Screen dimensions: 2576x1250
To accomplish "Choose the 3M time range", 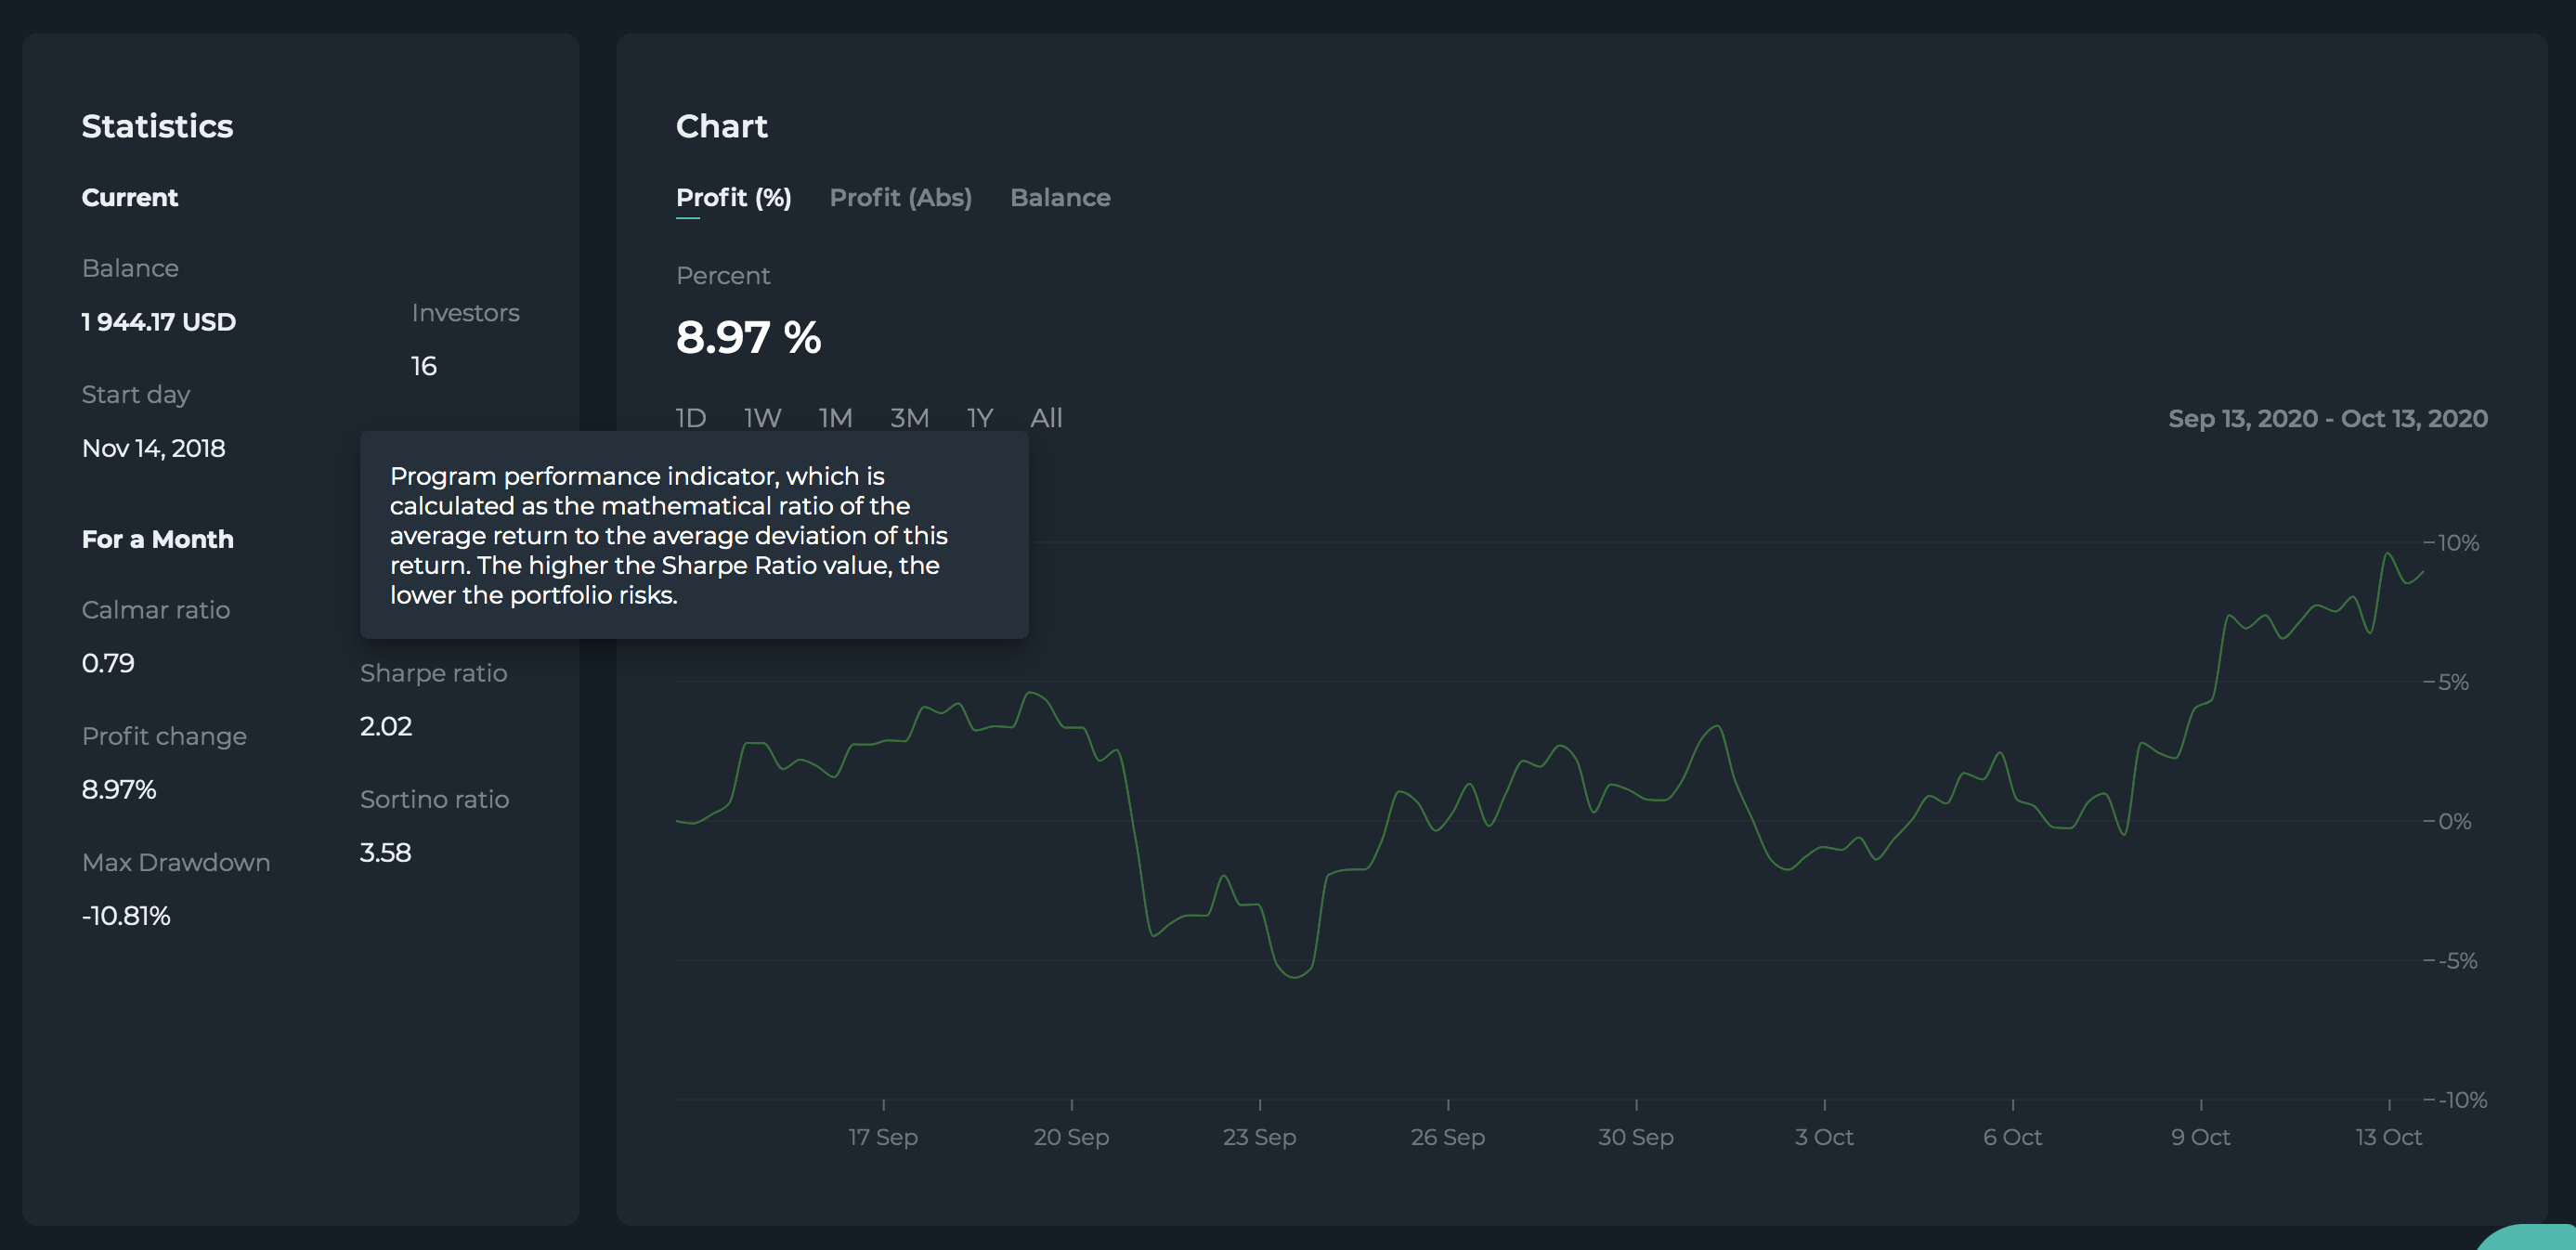I will pyautogui.click(x=909, y=417).
